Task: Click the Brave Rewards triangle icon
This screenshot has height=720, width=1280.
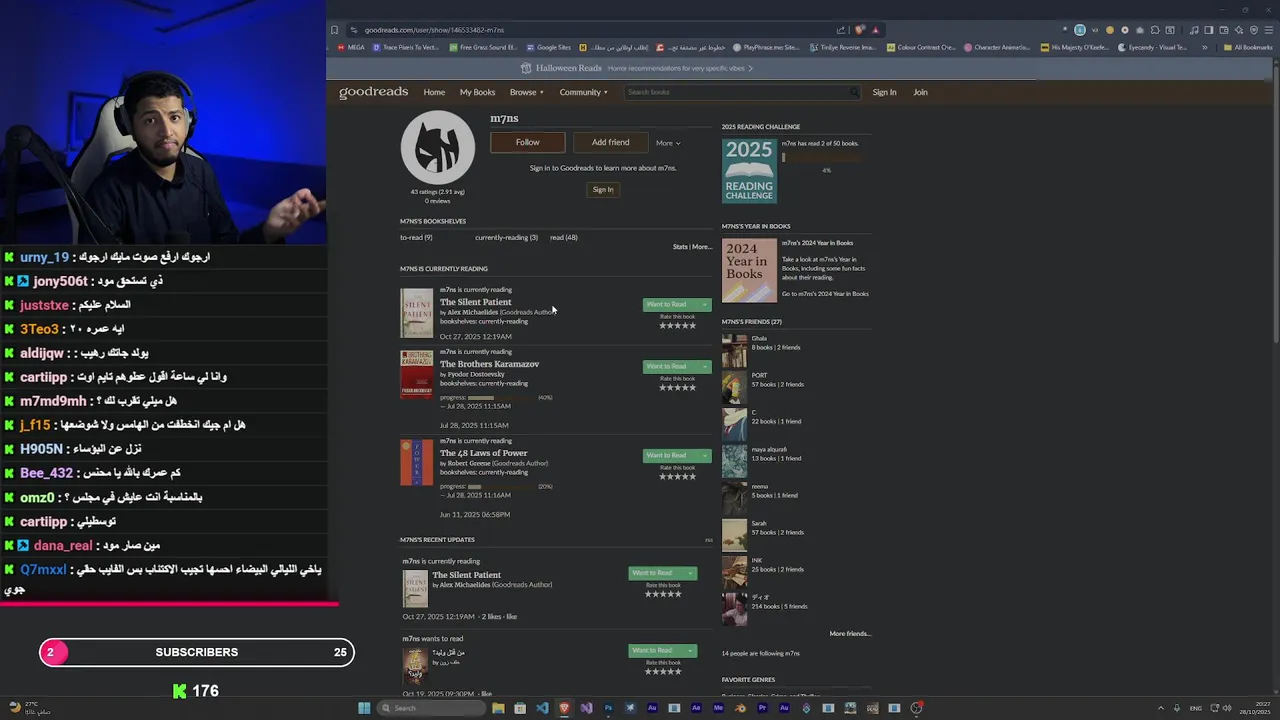Action: click(876, 30)
